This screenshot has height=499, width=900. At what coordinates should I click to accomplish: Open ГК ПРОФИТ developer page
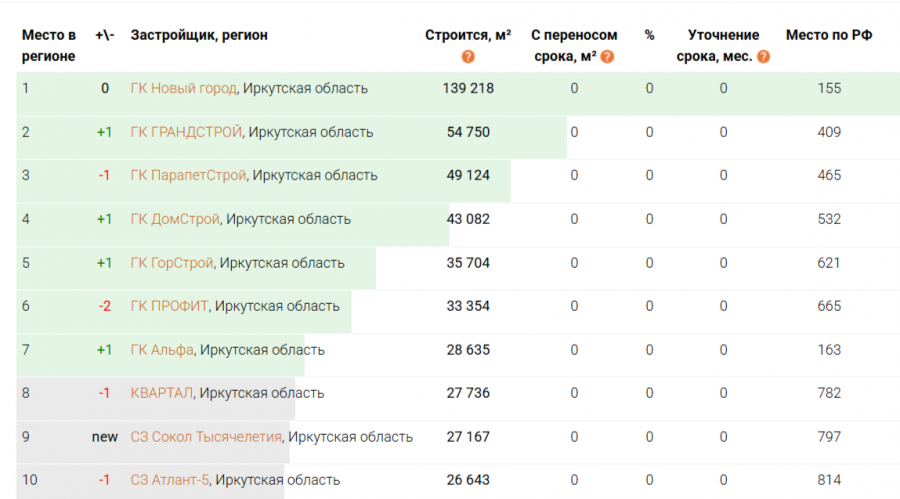tap(169, 306)
